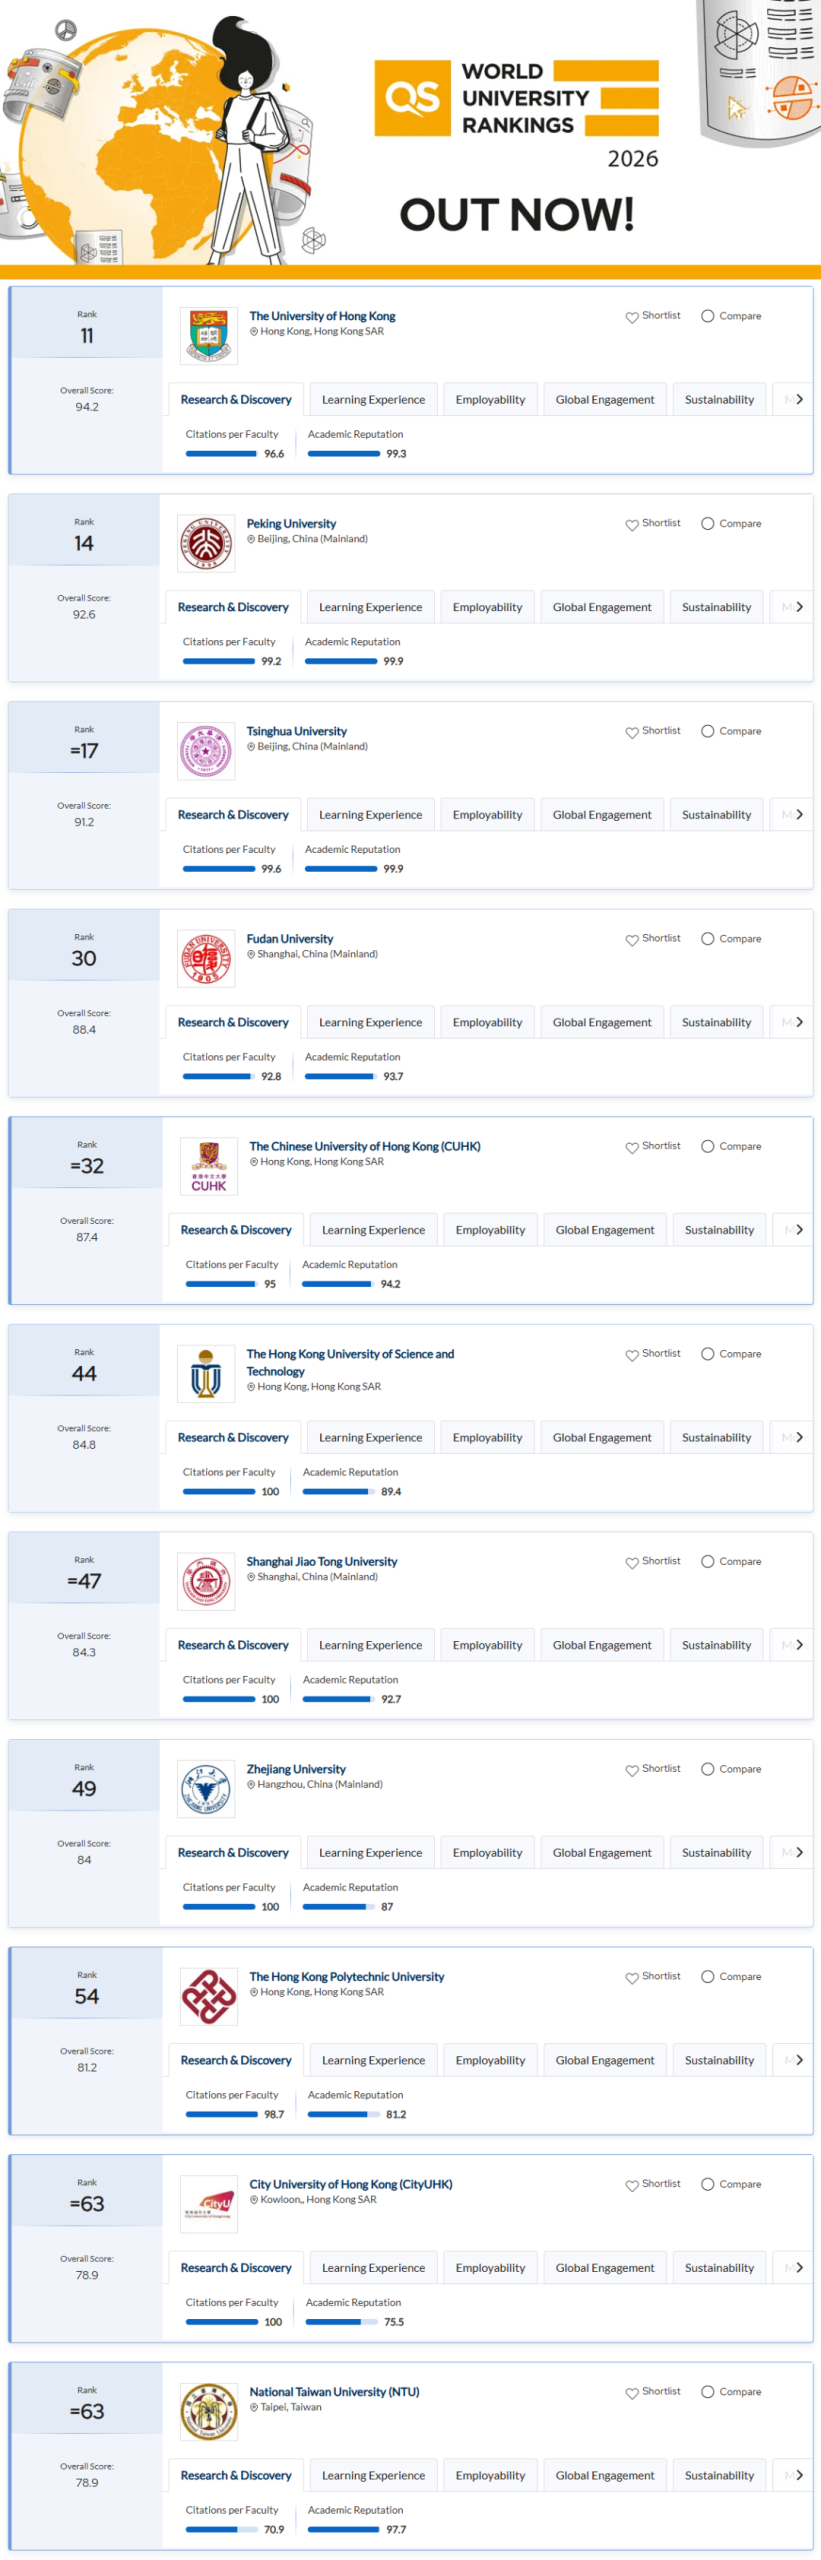Shortlist Tsinghua University with heart icon

[653, 731]
